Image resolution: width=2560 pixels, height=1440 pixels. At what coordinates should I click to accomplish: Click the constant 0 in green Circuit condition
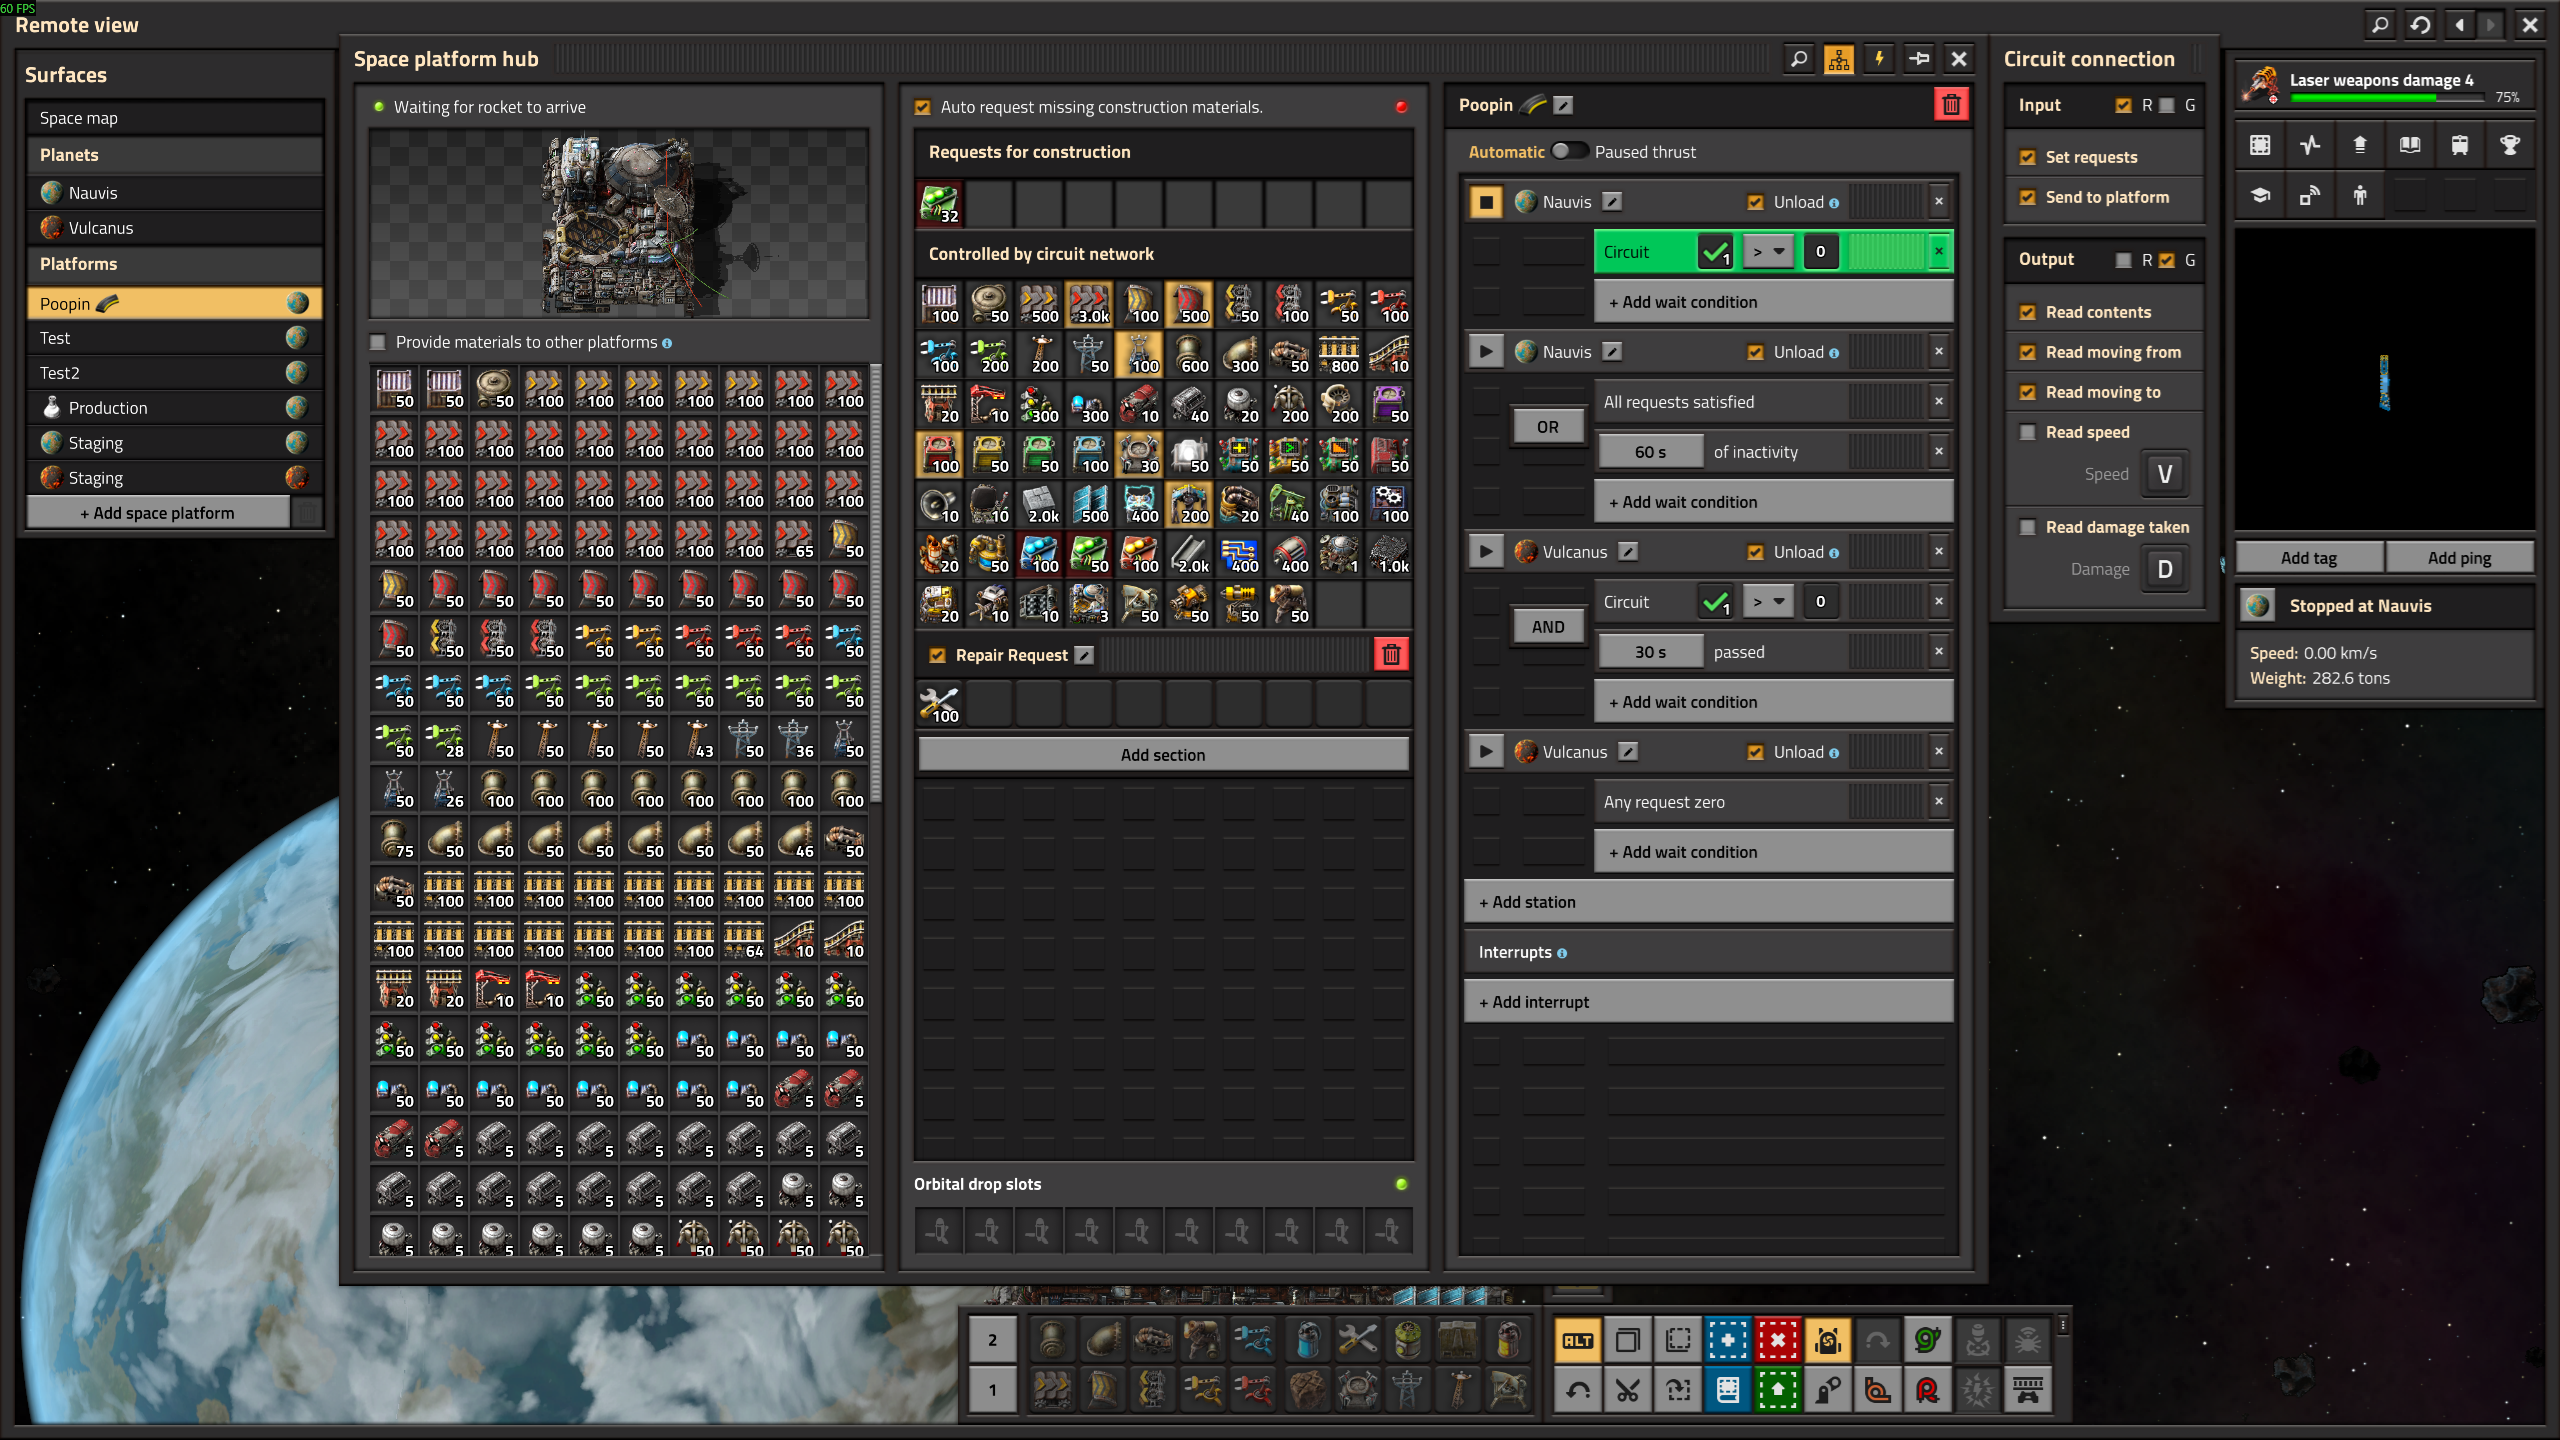click(x=1820, y=252)
